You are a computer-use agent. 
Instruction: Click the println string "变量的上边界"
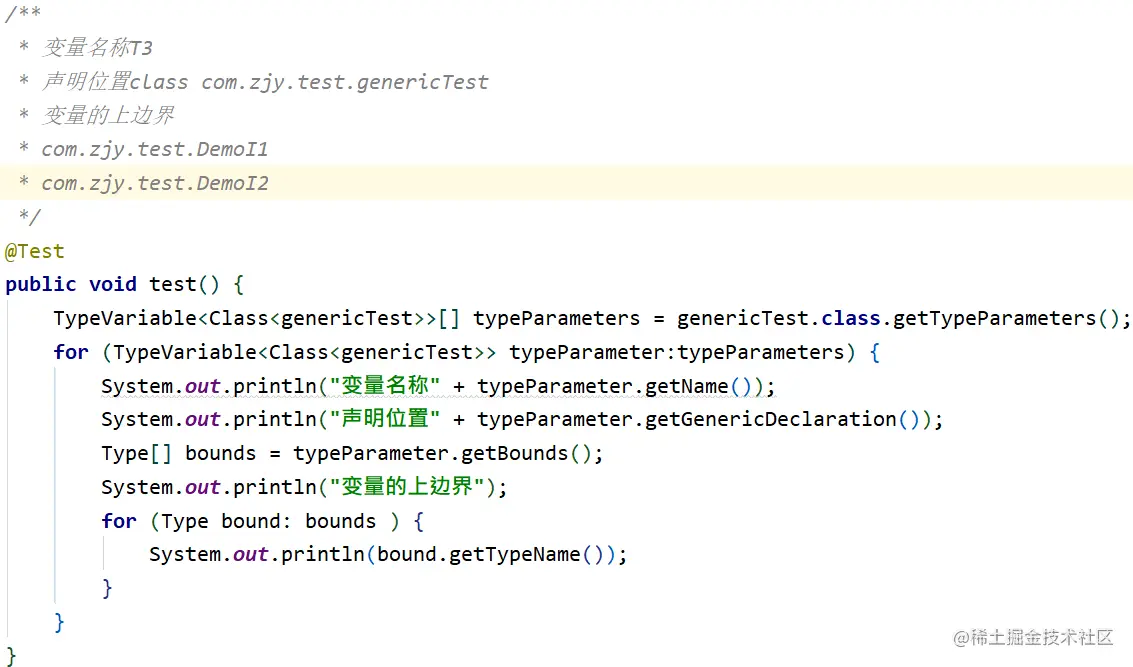(407, 486)
